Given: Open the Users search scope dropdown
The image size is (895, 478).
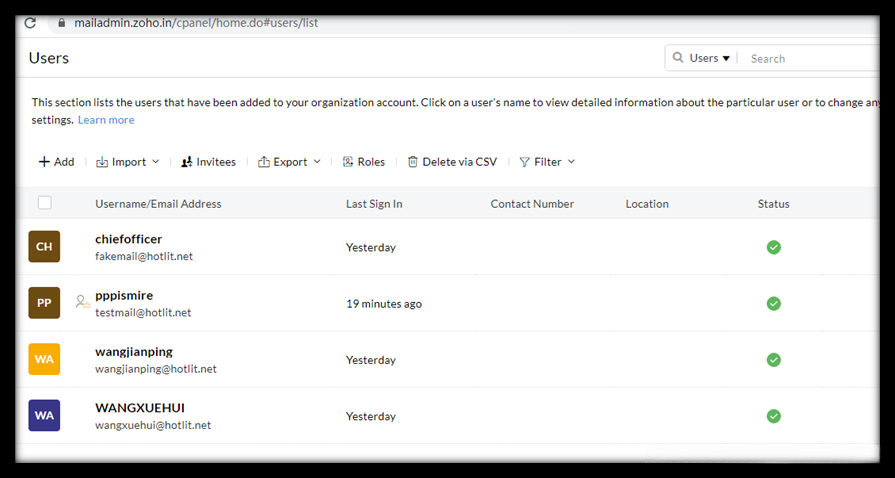Looking at the screenshot, I should [x=710, y=58].
